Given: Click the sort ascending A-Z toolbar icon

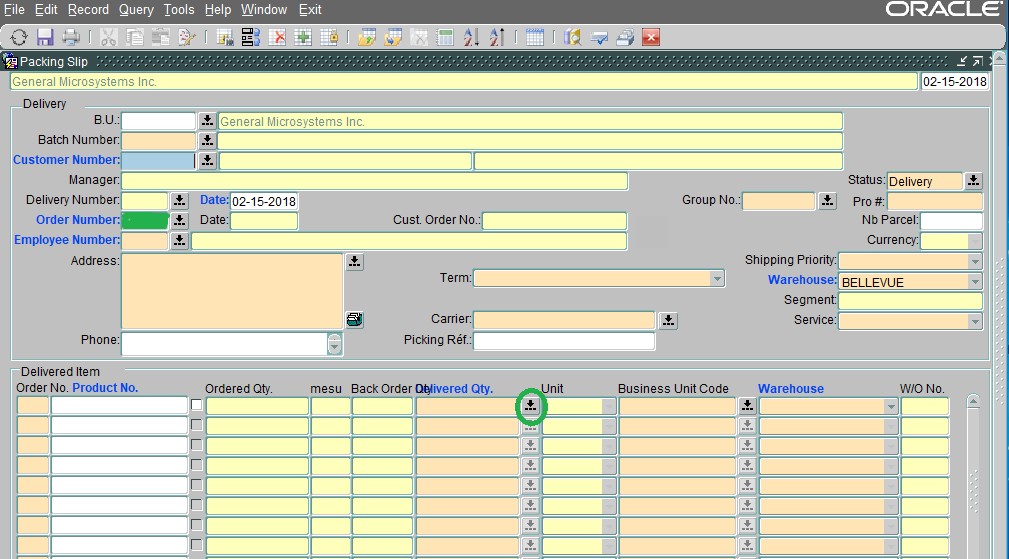Looking at the screenshot, I should point(471,38).
